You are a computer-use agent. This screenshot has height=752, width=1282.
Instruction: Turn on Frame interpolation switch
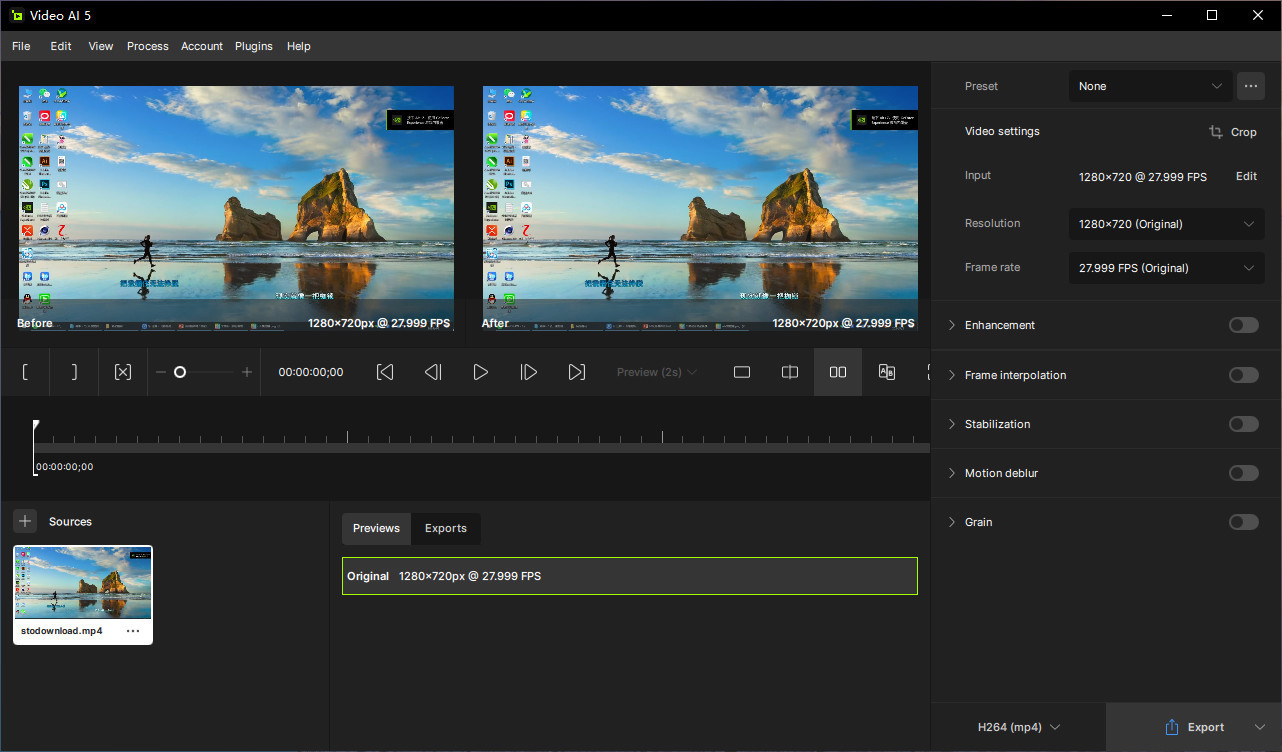pos(1243,375)
